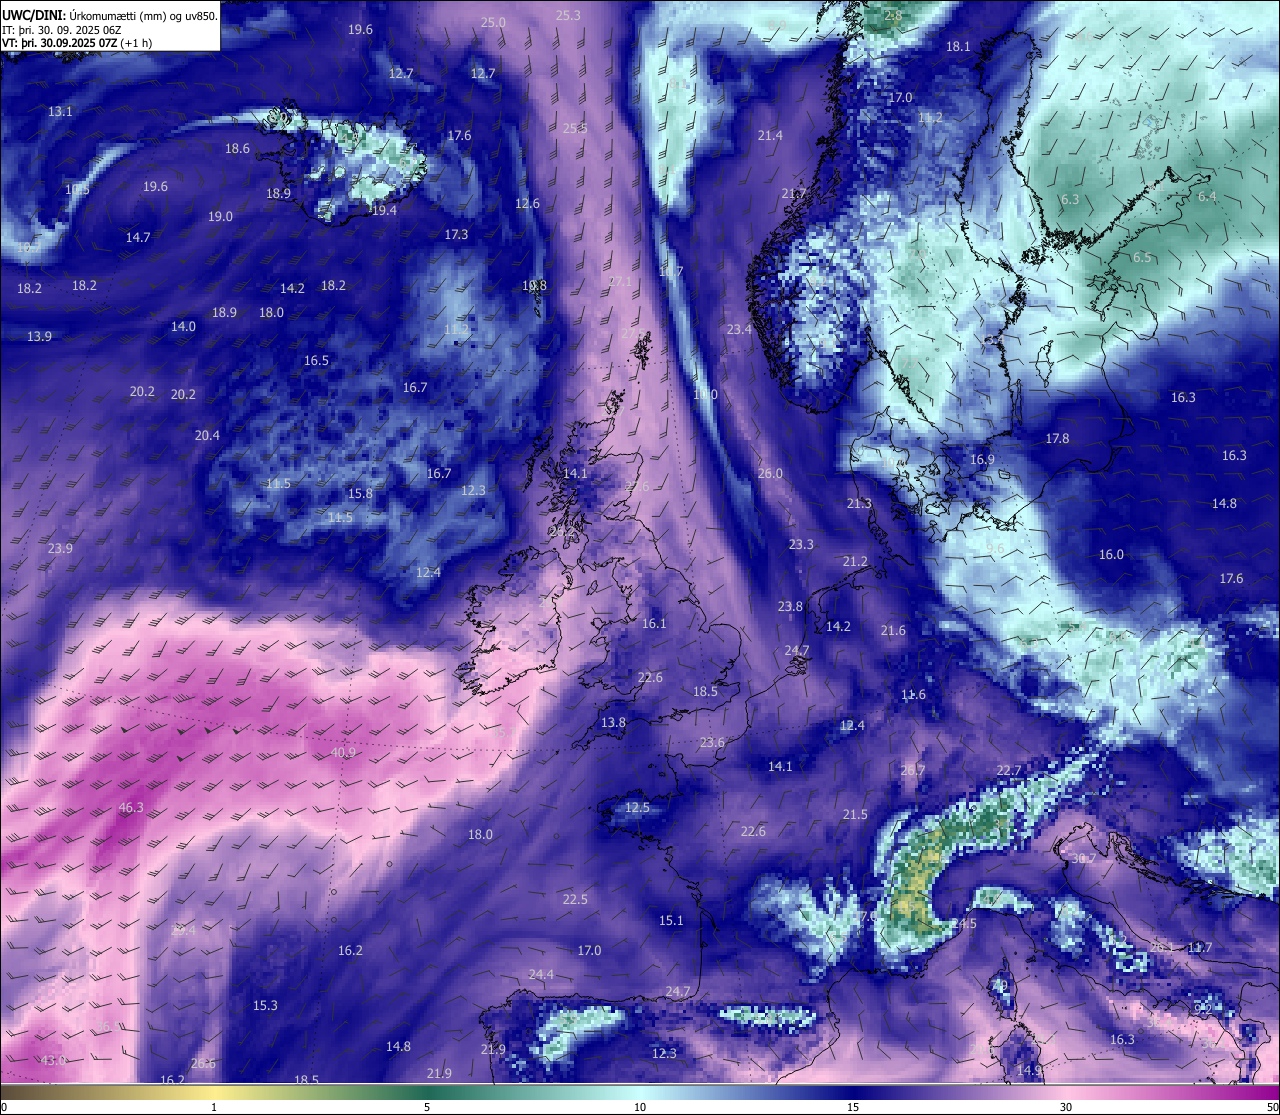The image size is (1280, 1115).
Task: Click the 24.4 value label
Action: pos(541,975)
